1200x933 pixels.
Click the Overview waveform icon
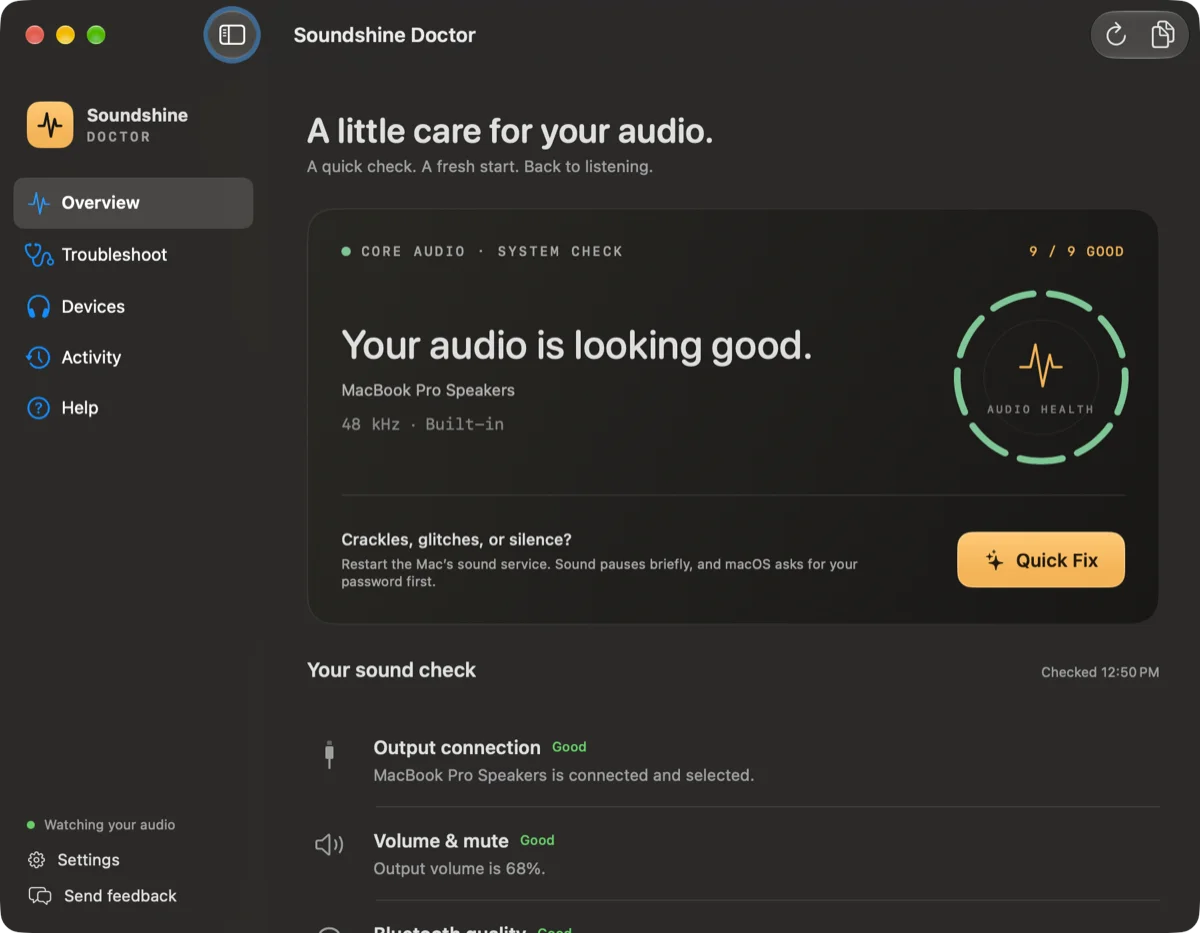(x=39, y=203)
